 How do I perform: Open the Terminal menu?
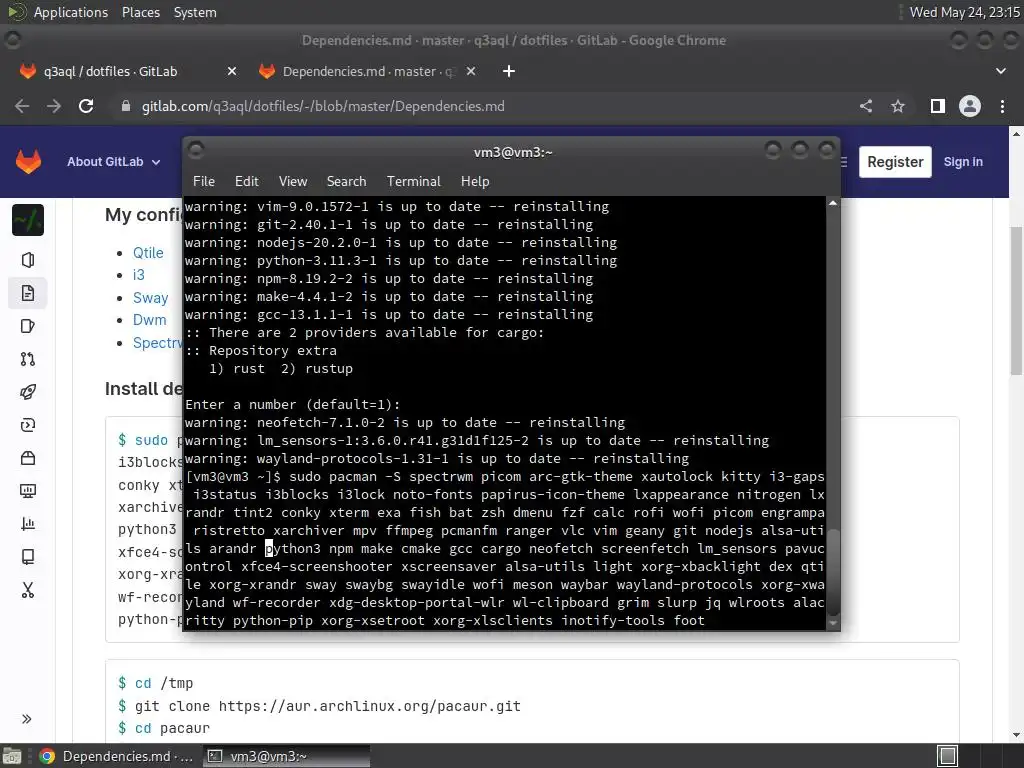click(413, 182)
